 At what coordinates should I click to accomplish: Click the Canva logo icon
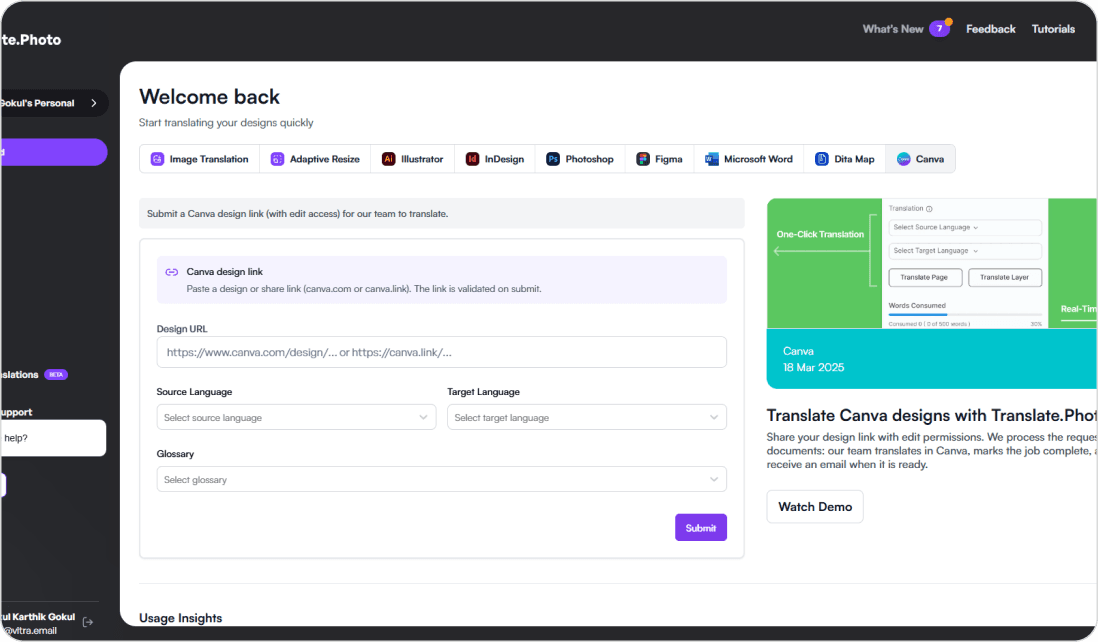[904, 159]
